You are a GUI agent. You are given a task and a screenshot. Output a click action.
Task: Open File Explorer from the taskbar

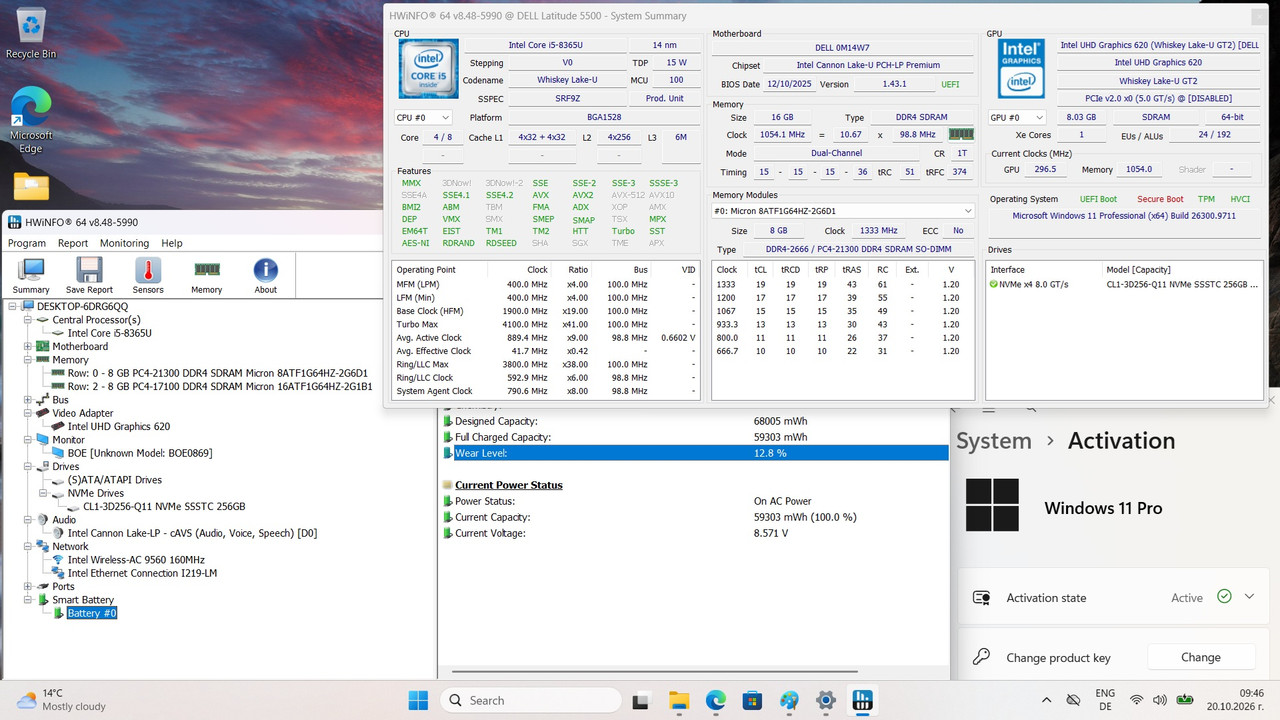pos(679,700)
